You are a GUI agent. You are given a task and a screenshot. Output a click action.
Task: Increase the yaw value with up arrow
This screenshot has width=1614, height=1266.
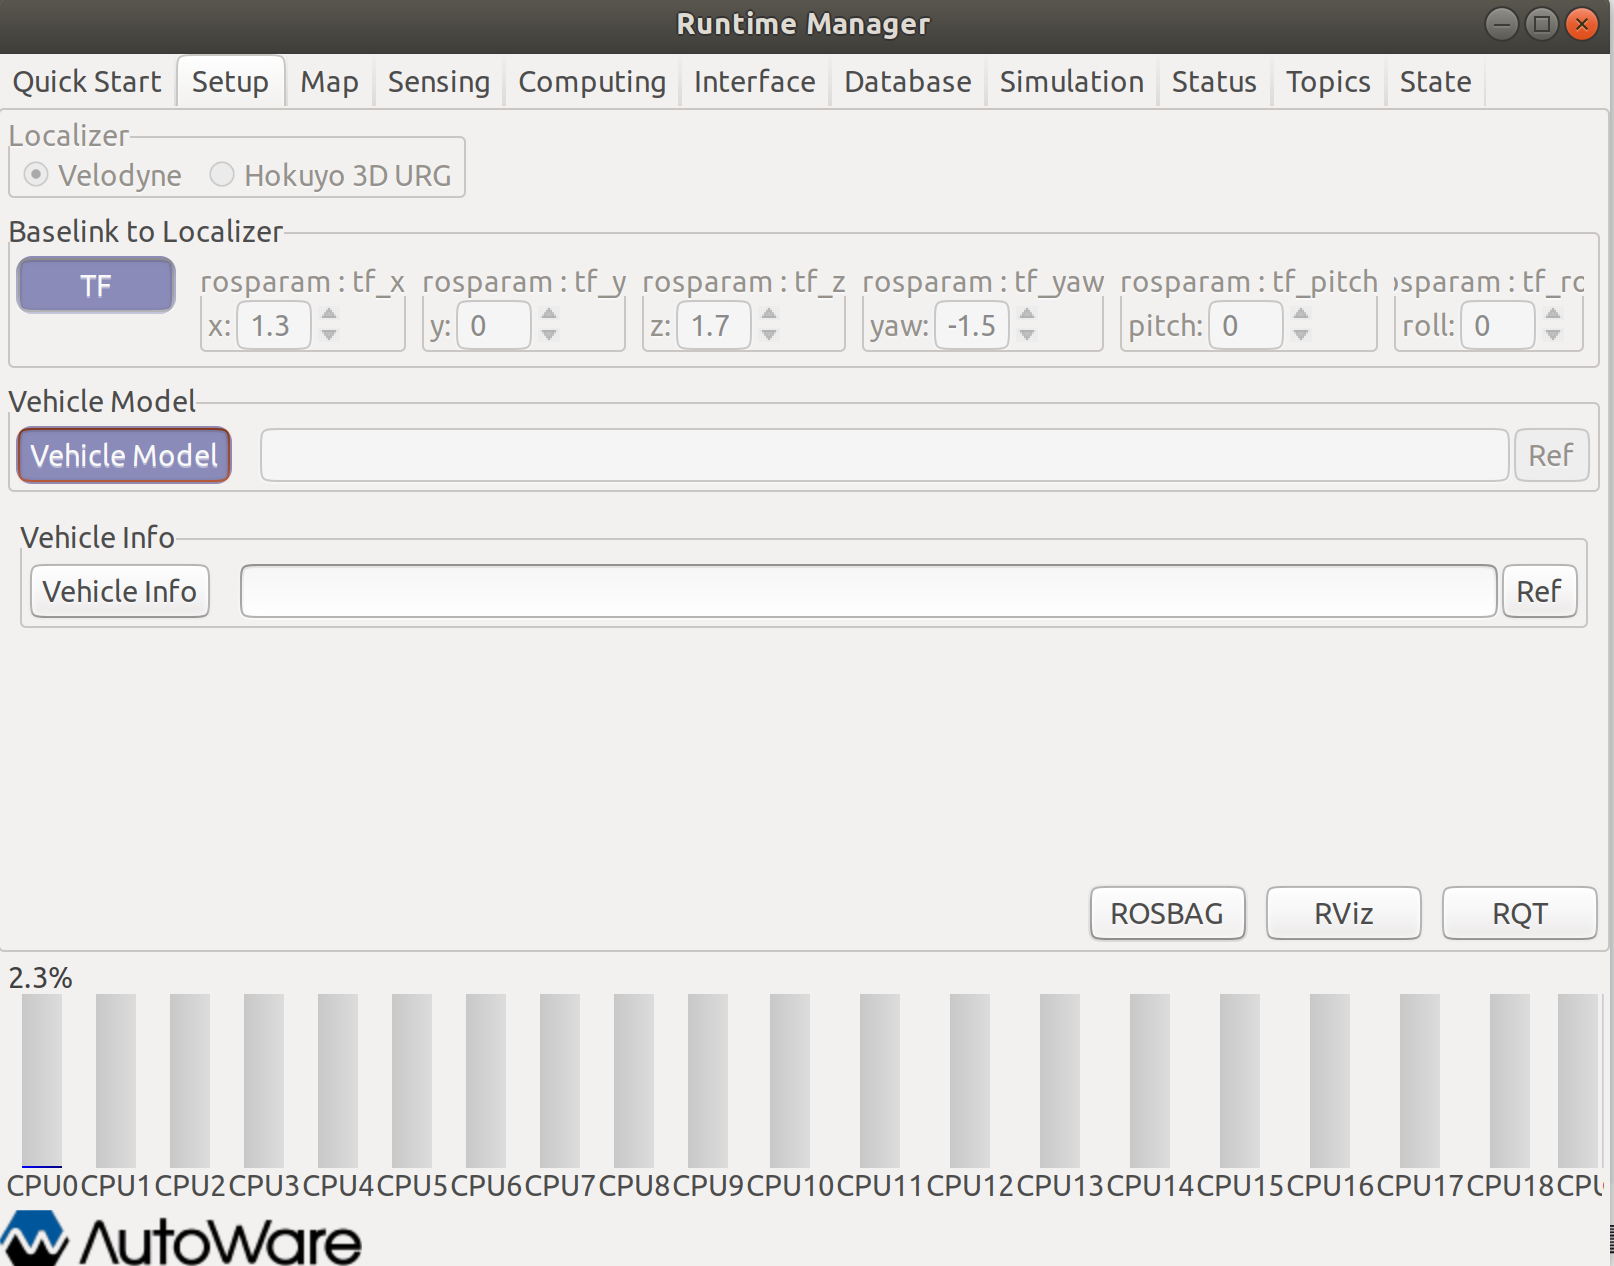point(1027,315)
